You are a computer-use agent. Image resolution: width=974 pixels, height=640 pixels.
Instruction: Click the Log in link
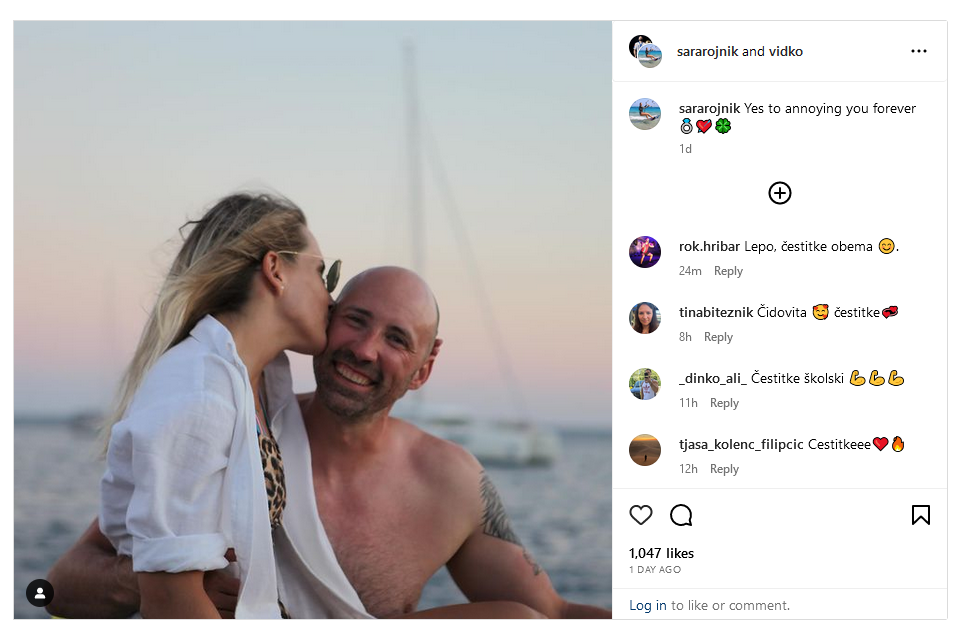pos(648,605)
